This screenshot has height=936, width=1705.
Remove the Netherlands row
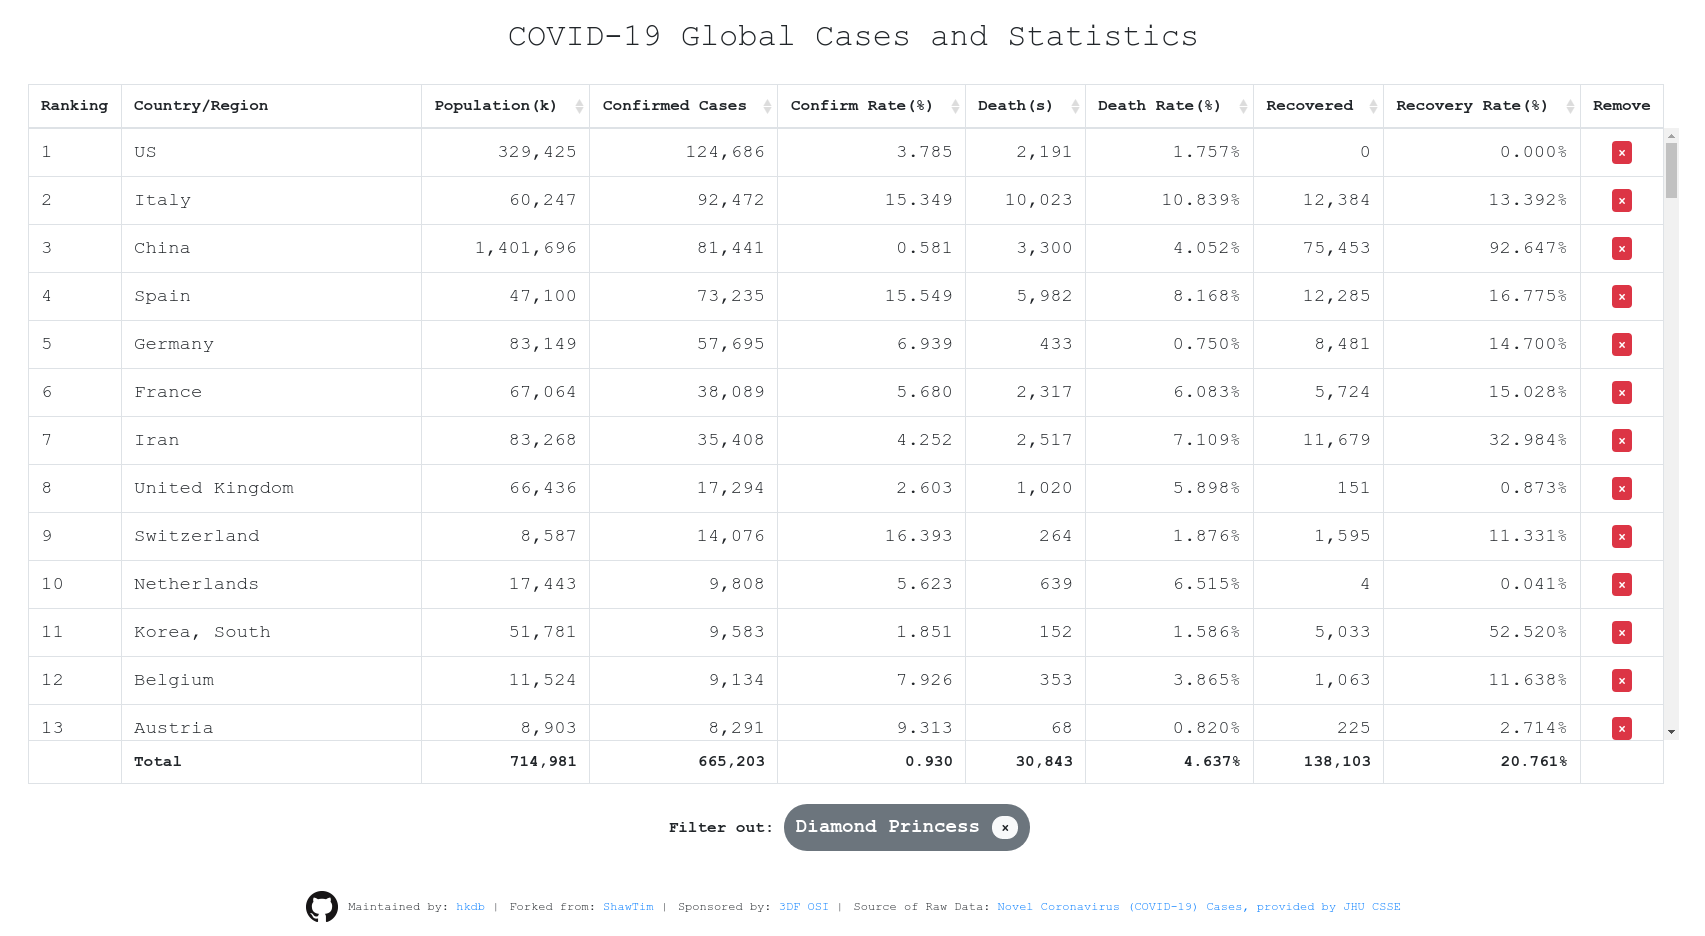coord(1621,584)
